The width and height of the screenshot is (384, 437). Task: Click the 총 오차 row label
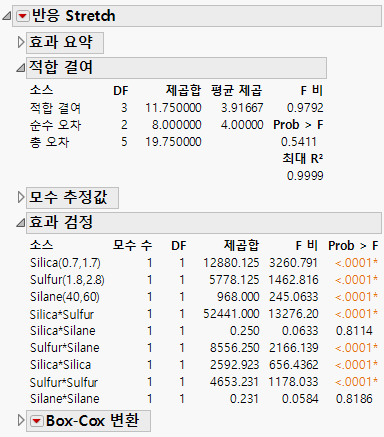point(49,142)
